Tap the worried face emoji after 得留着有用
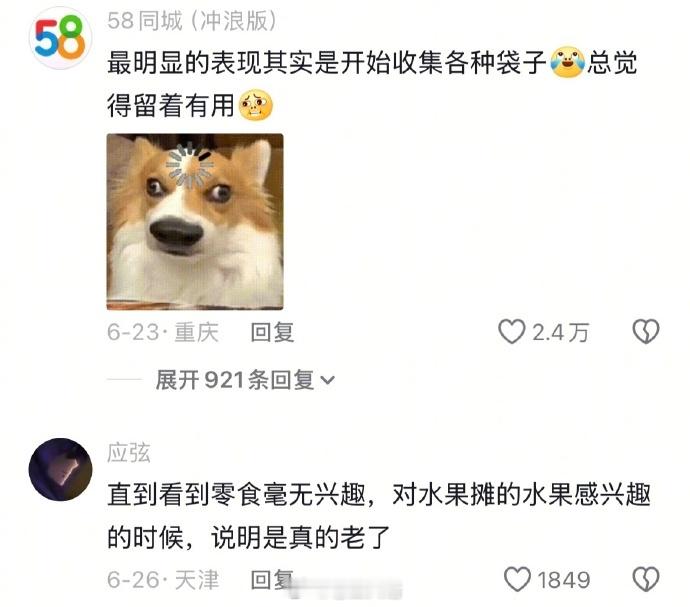This screenshot has width=690, height=607. [256, 106]
